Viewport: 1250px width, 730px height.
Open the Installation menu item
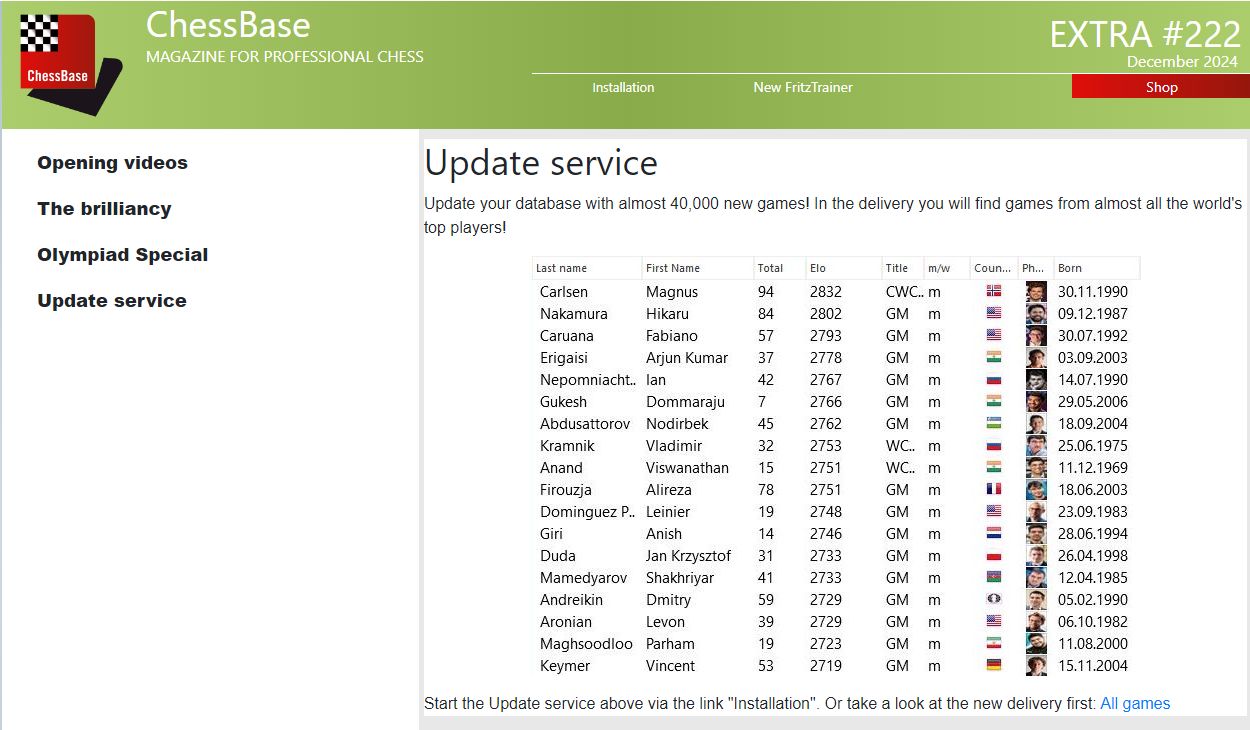(623, 87)
